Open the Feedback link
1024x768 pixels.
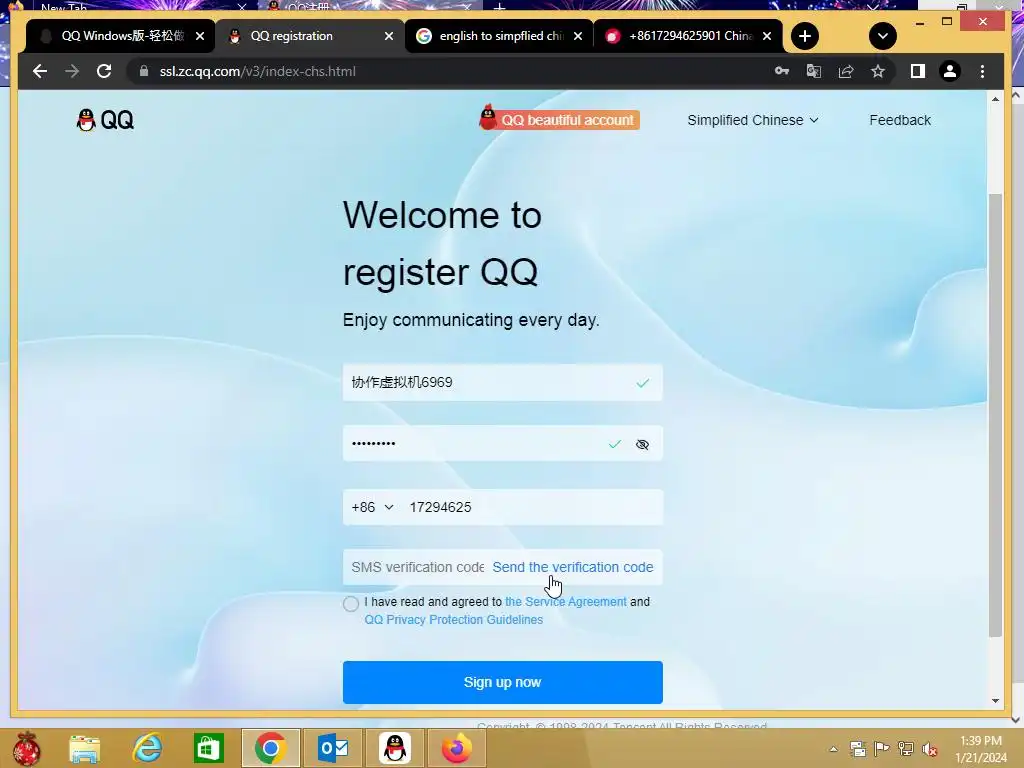point(900,120)
